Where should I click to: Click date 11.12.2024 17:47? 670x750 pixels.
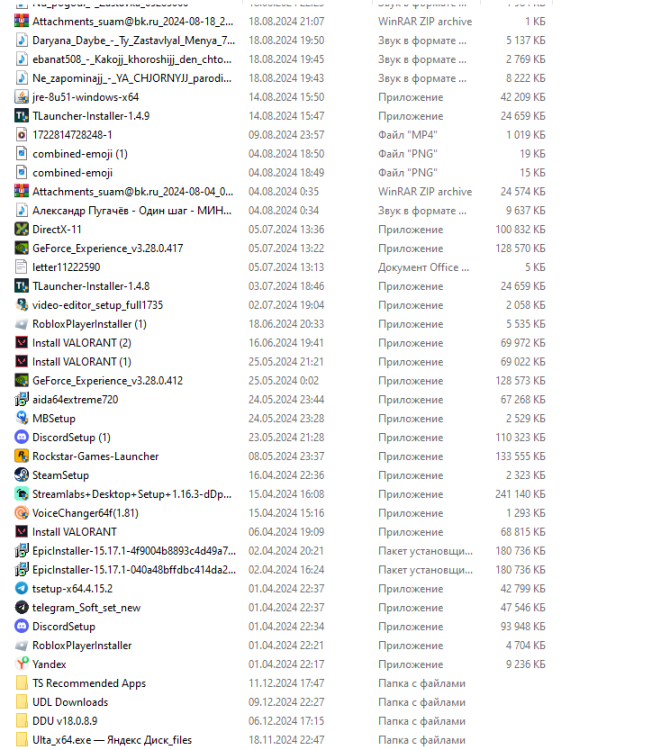click(286, 683)
